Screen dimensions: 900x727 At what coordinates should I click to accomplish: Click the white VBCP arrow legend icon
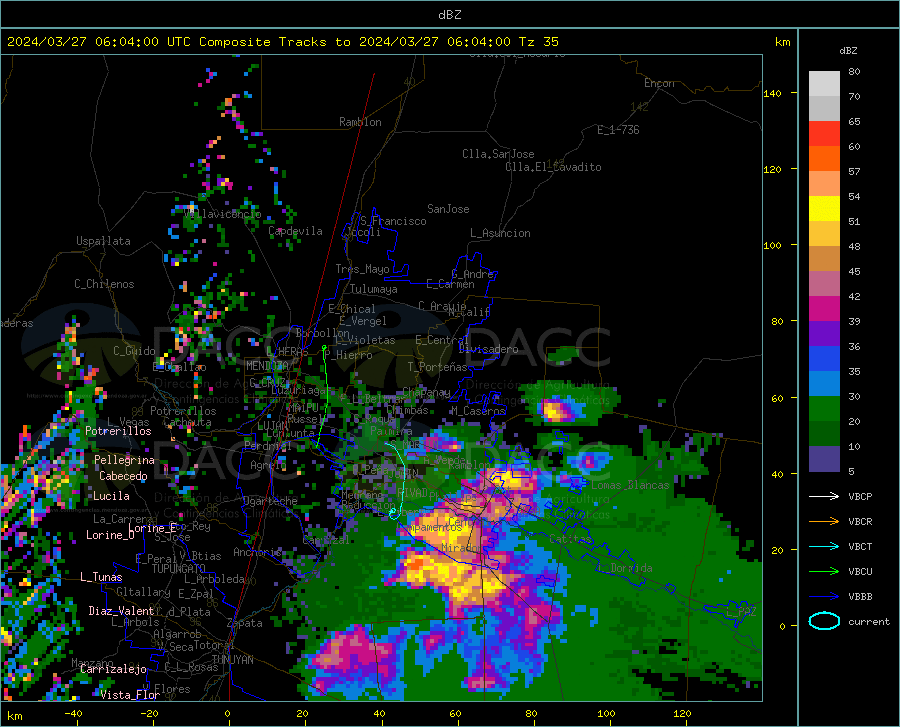pyautogui.click(x=824, y=496)
